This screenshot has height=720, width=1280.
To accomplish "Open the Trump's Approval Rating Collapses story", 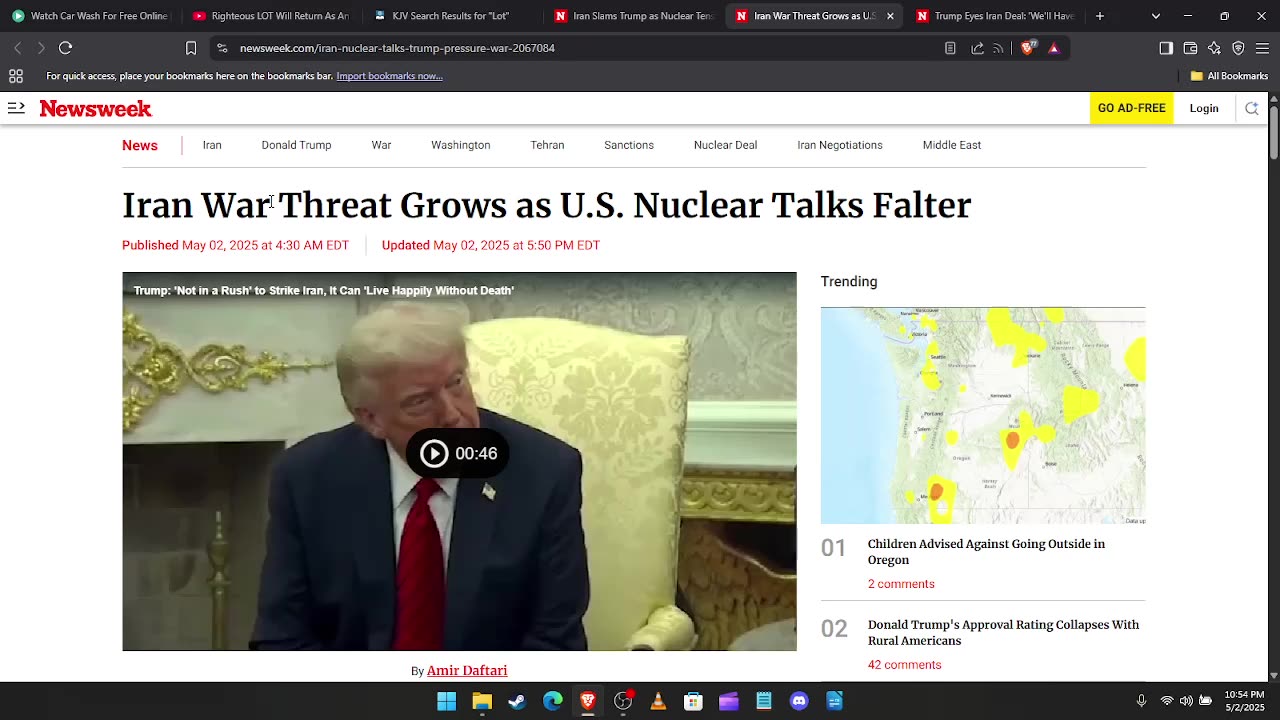I will [1003, 632].
